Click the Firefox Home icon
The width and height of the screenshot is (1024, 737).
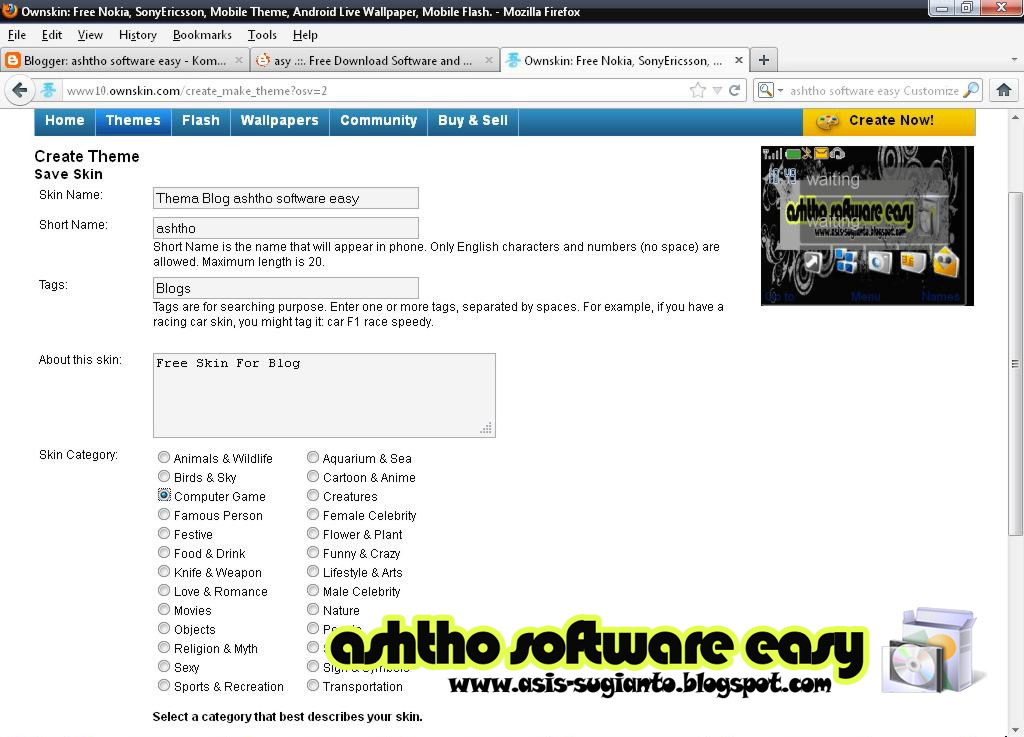(1004, 89)
